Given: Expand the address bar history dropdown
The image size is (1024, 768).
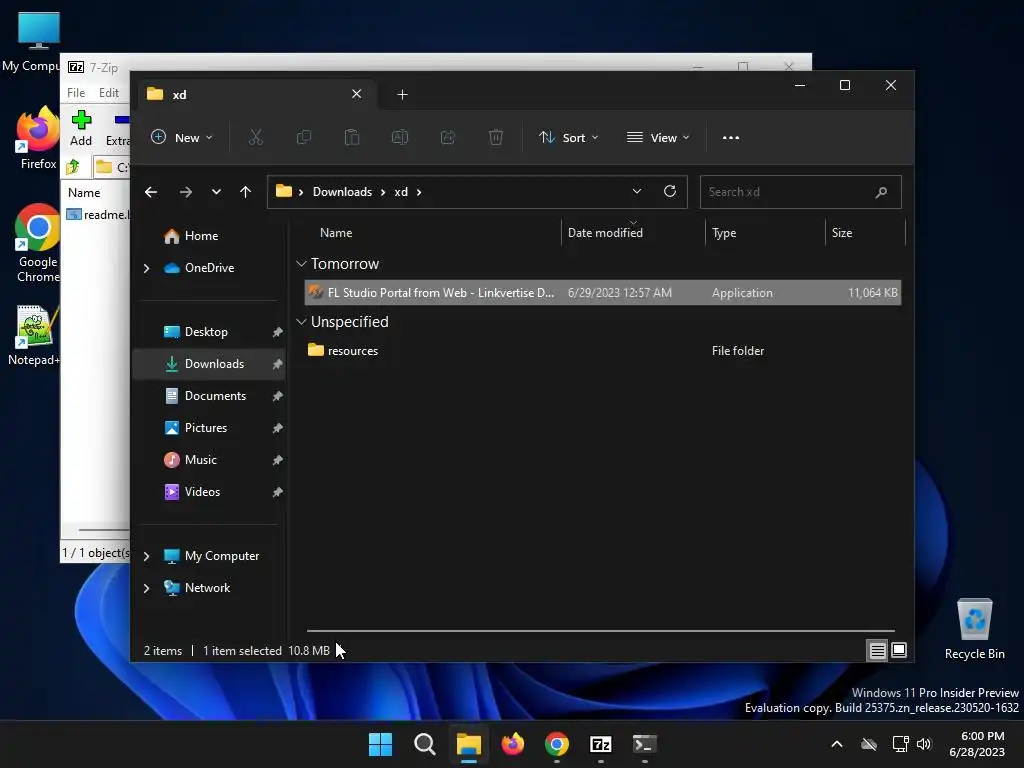Looking at the screenshot, I should (637, 191).
